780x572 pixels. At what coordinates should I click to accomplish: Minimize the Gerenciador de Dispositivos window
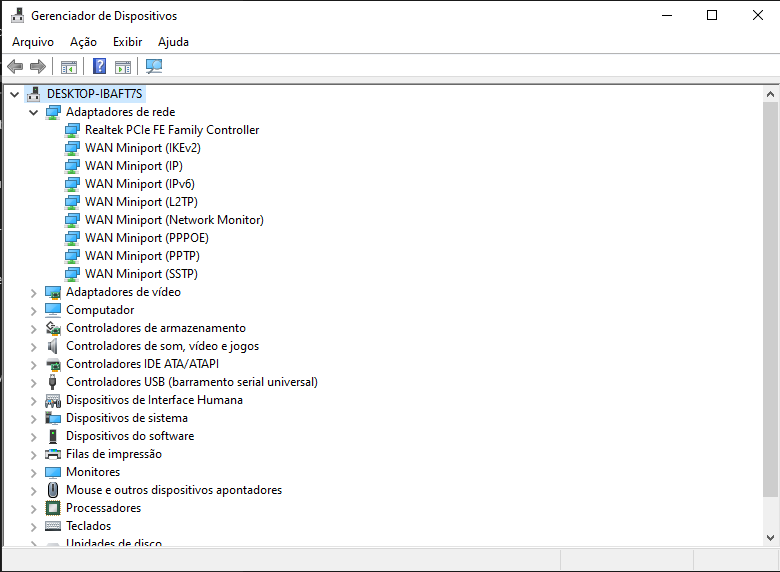coord(667,15)
